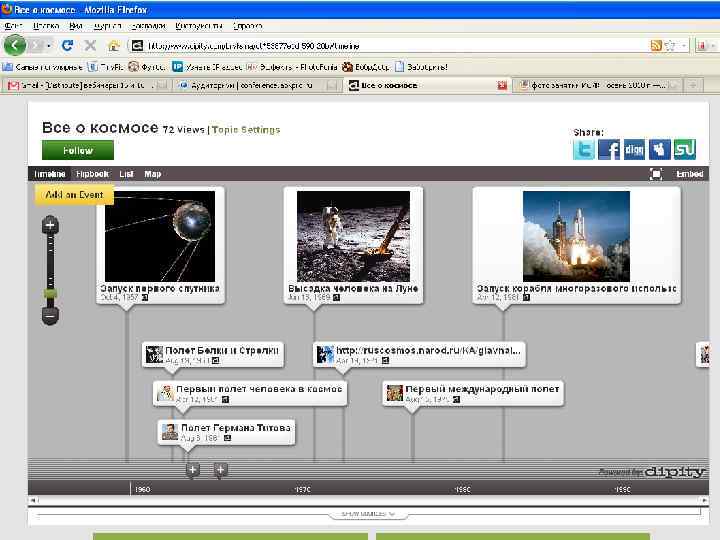Viewport: 720px width, 540px height.
Task: Expand first plus marker on timeline axis
Action: [193, 470]
